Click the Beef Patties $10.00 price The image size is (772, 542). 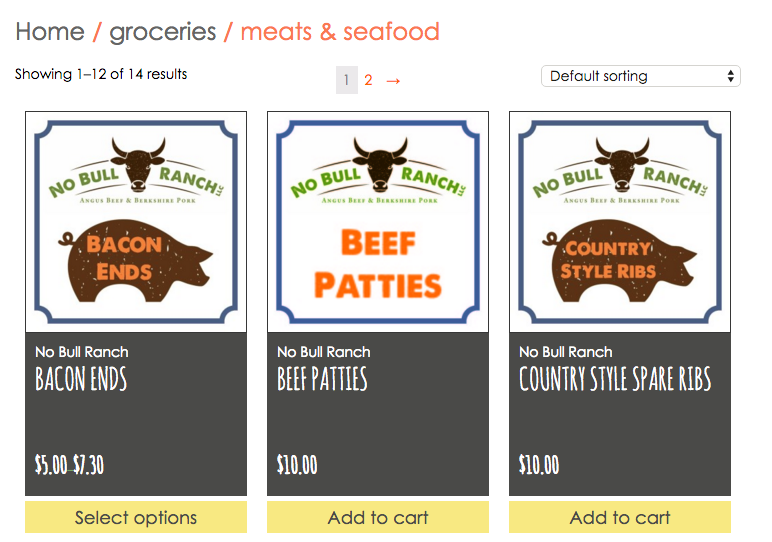[297, 465]
